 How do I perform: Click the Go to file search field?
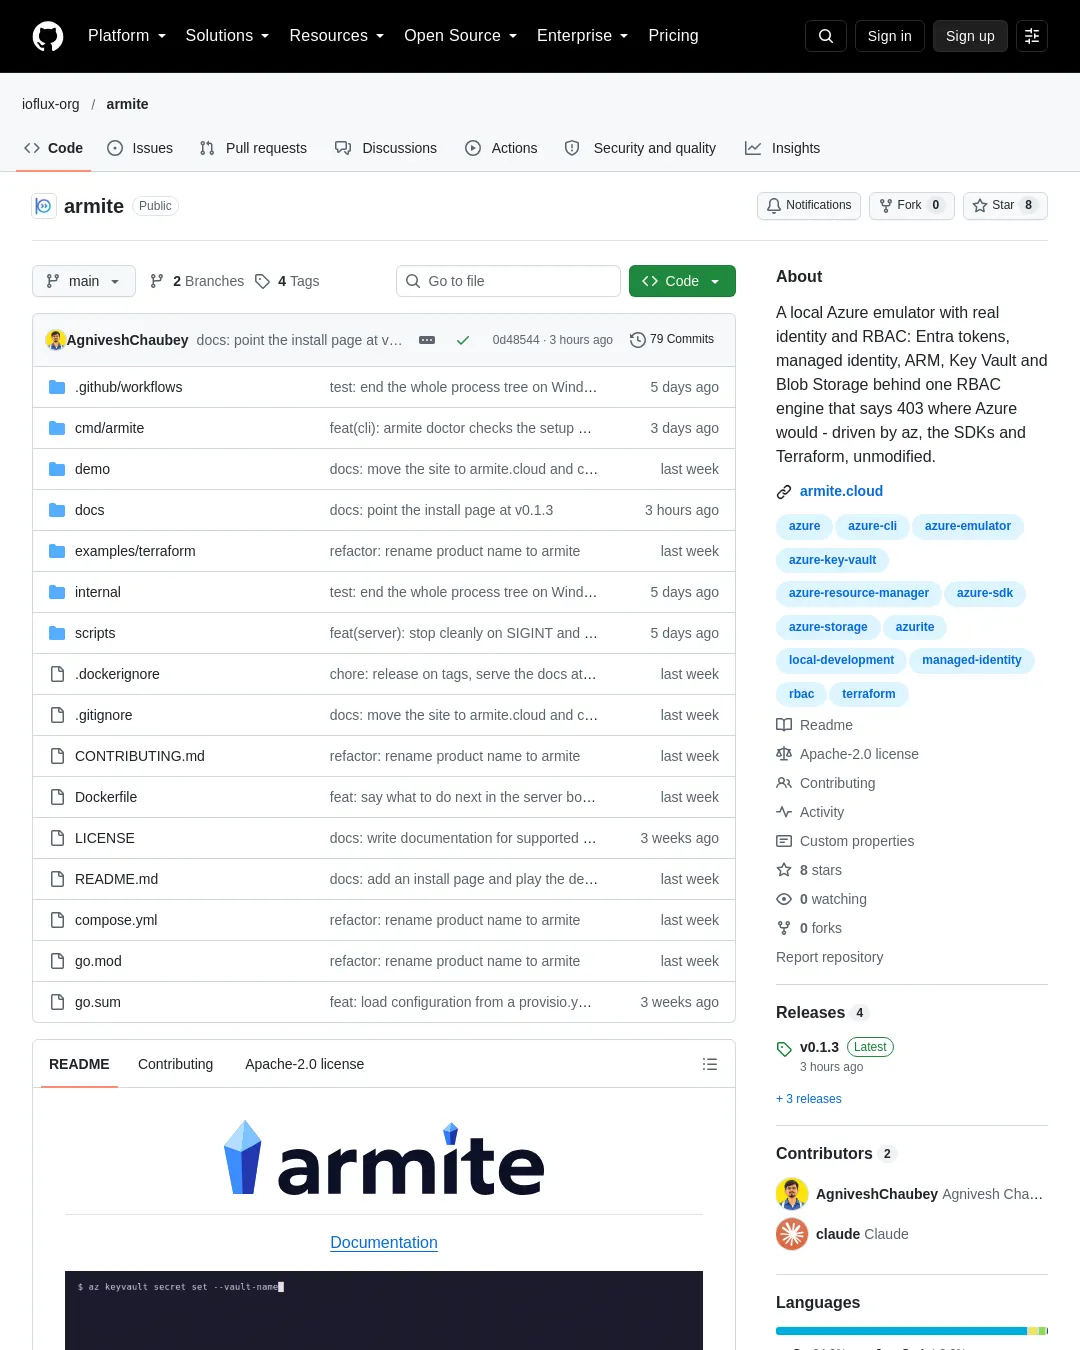point(508,281)
